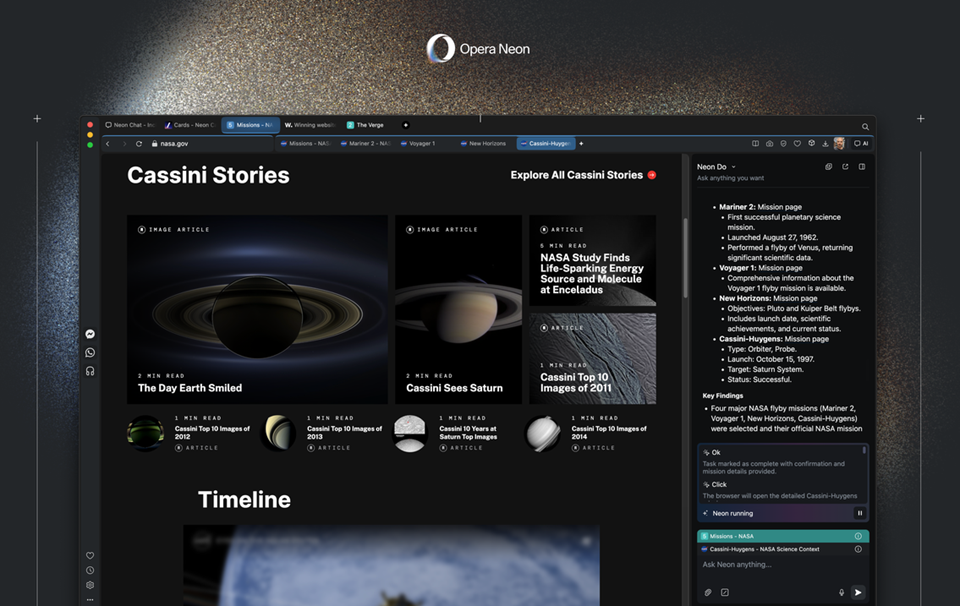This screenshot has width=960, height=606.
Task: Attach a file with the paperclip icon
Action: click(708, 592)
